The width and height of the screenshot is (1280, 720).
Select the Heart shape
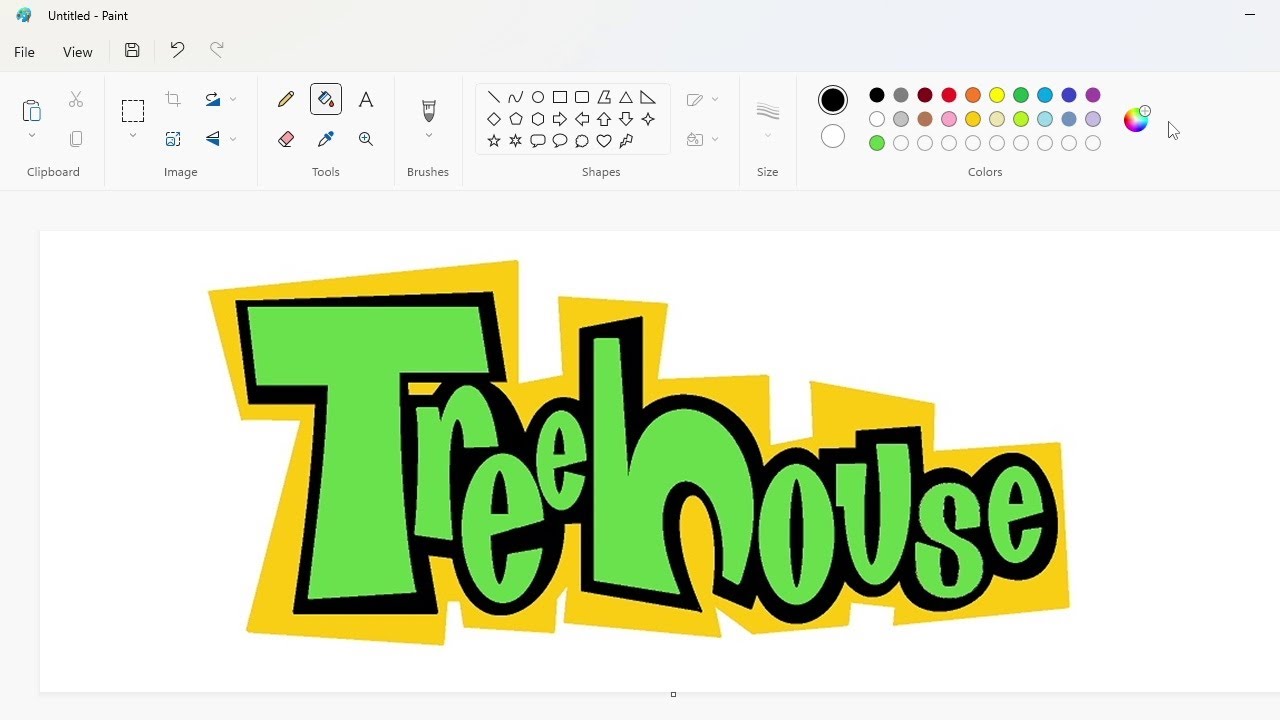[604, 141]
